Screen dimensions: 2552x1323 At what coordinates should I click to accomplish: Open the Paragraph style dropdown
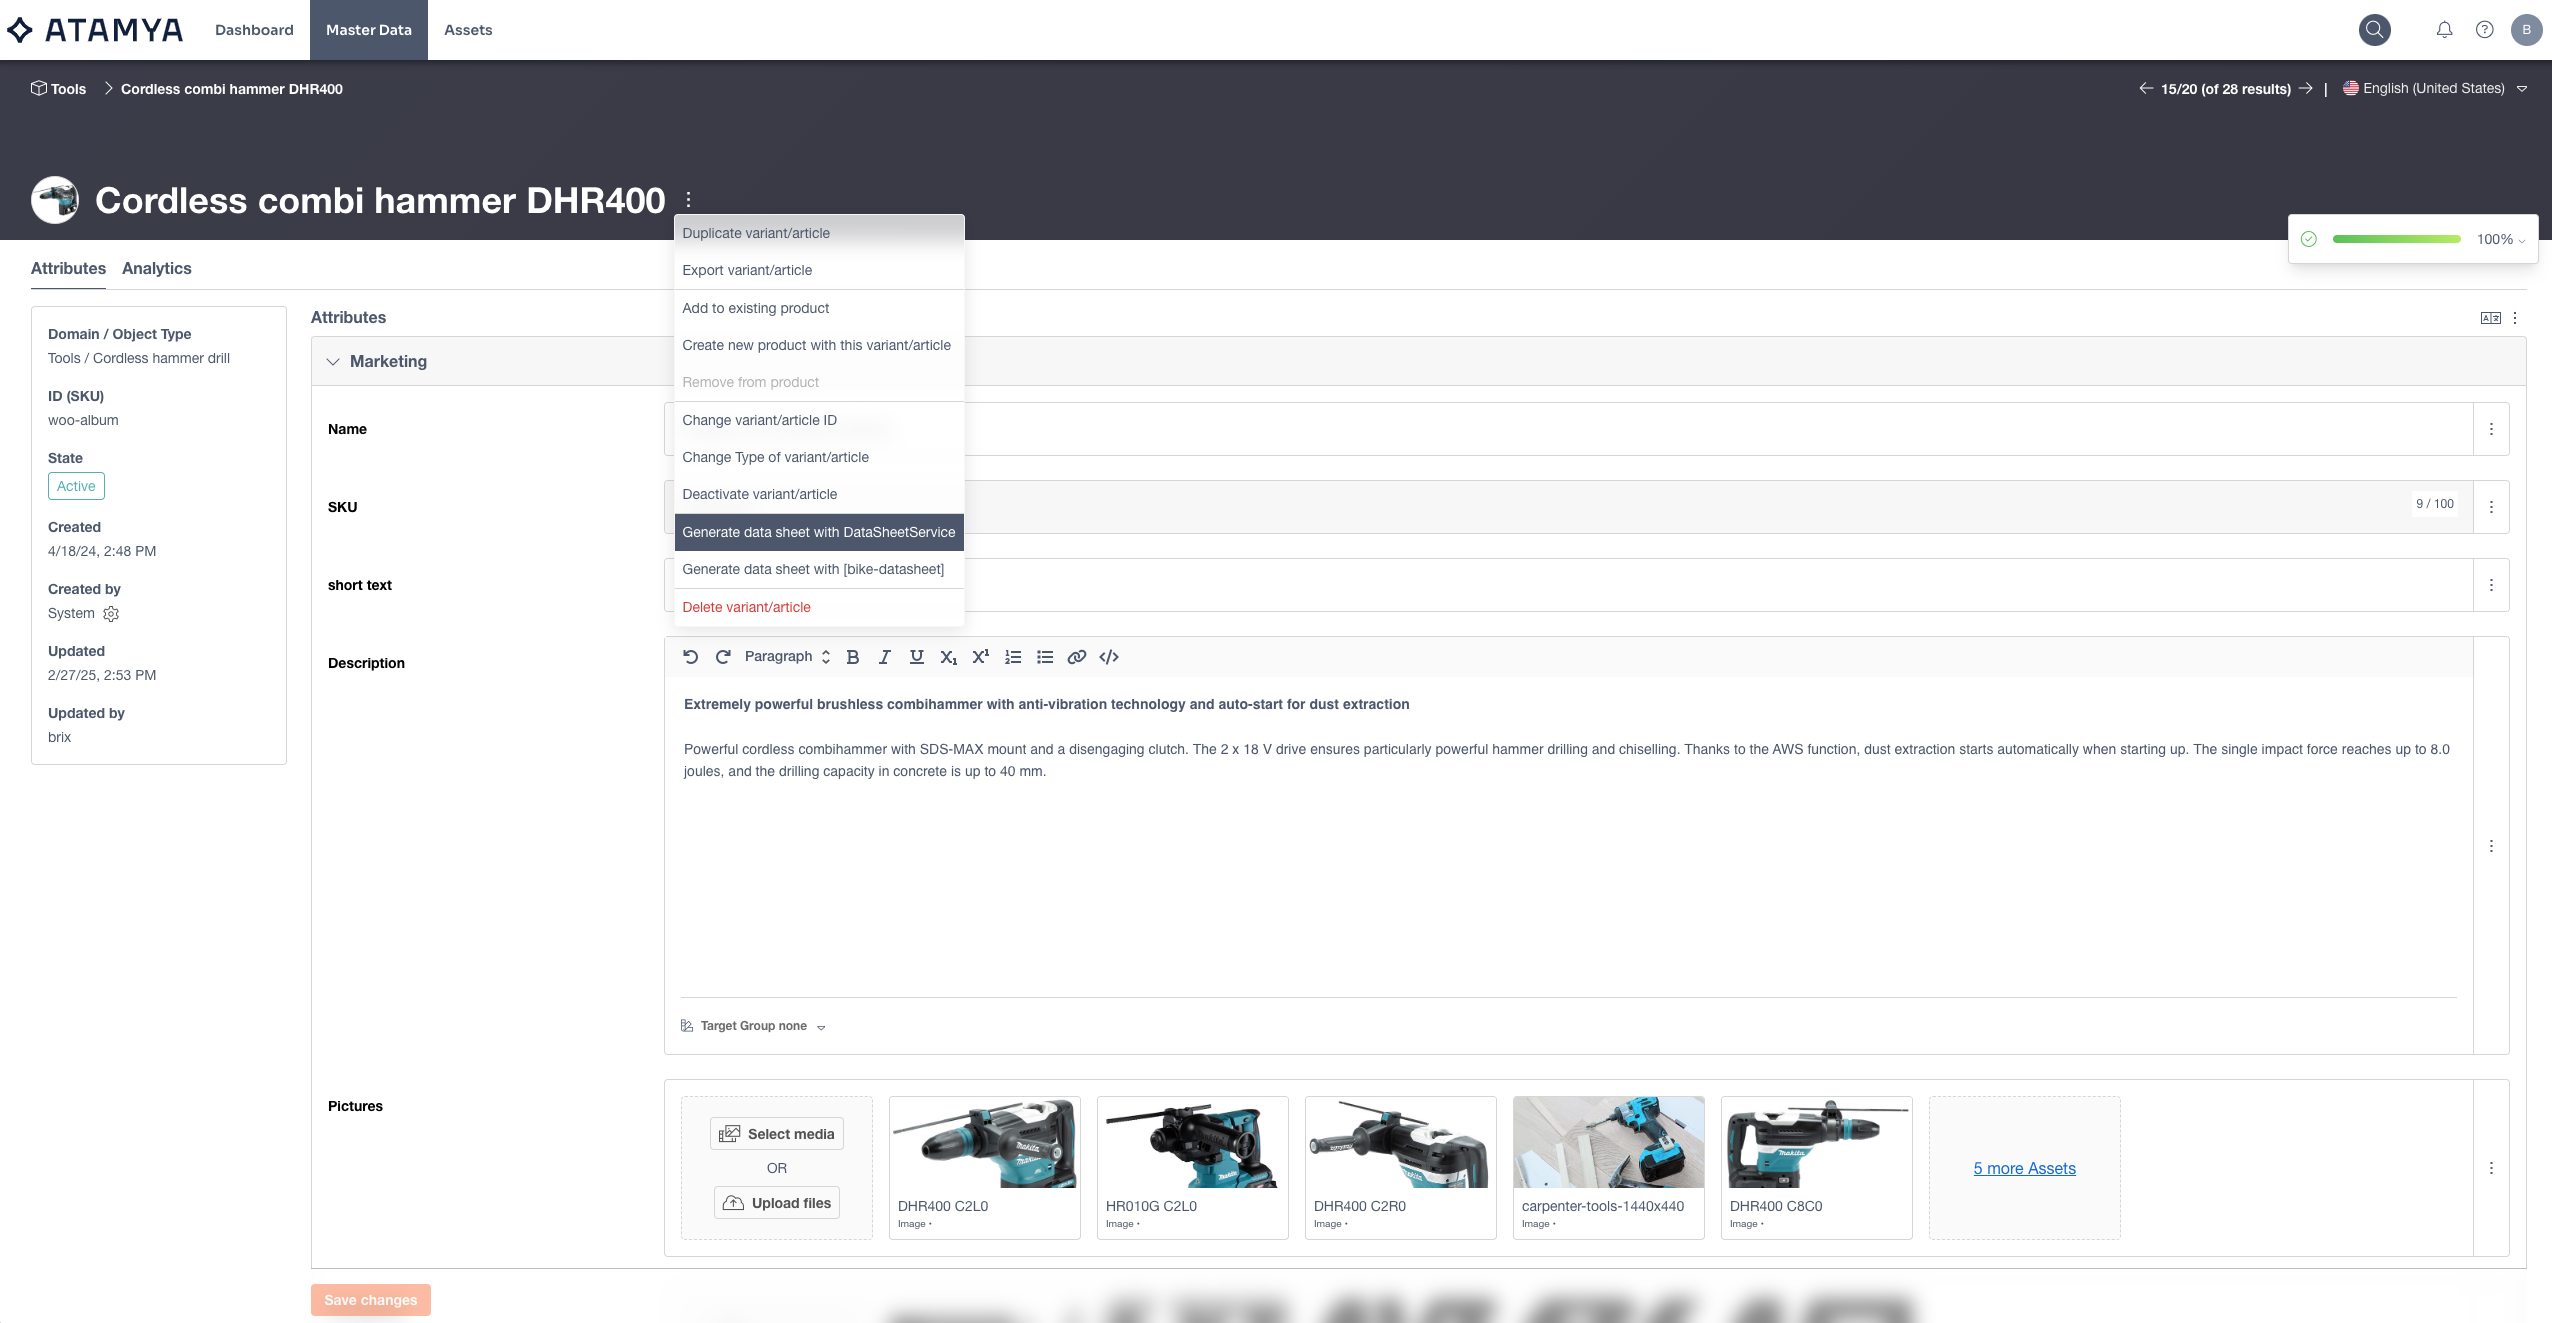pos(787,657)
